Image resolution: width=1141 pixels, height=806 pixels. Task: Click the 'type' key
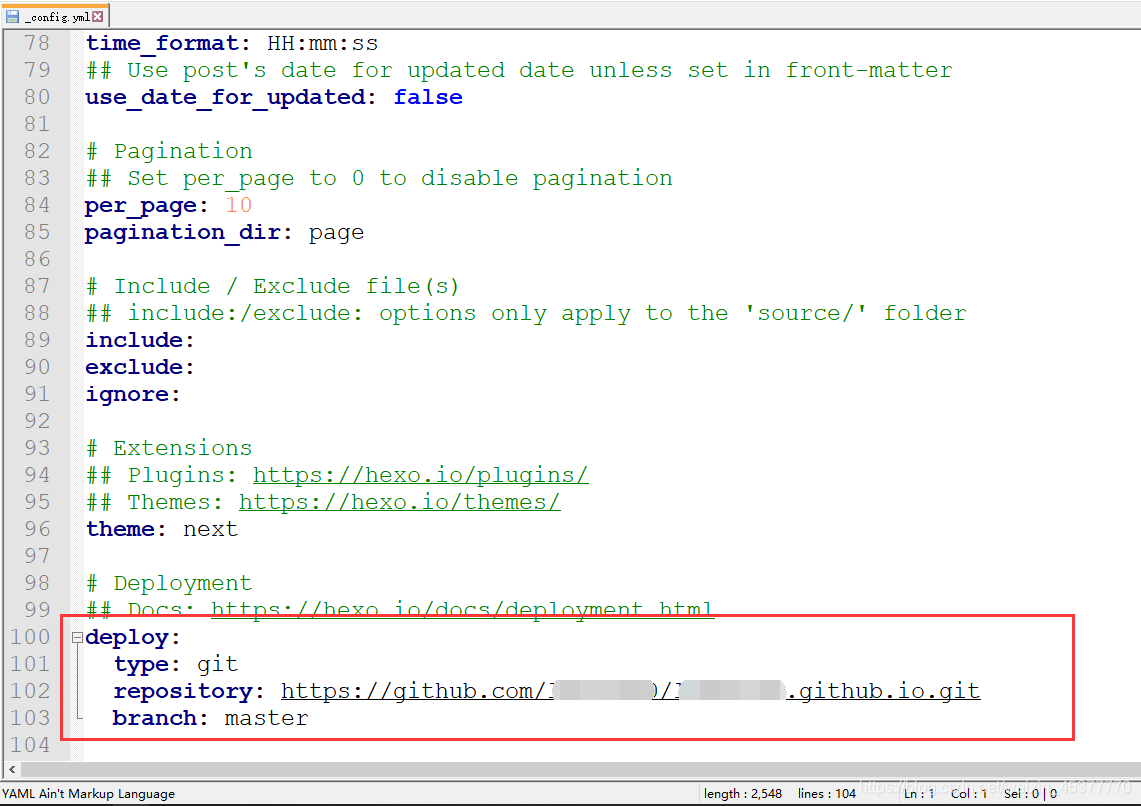click(140, 665)
